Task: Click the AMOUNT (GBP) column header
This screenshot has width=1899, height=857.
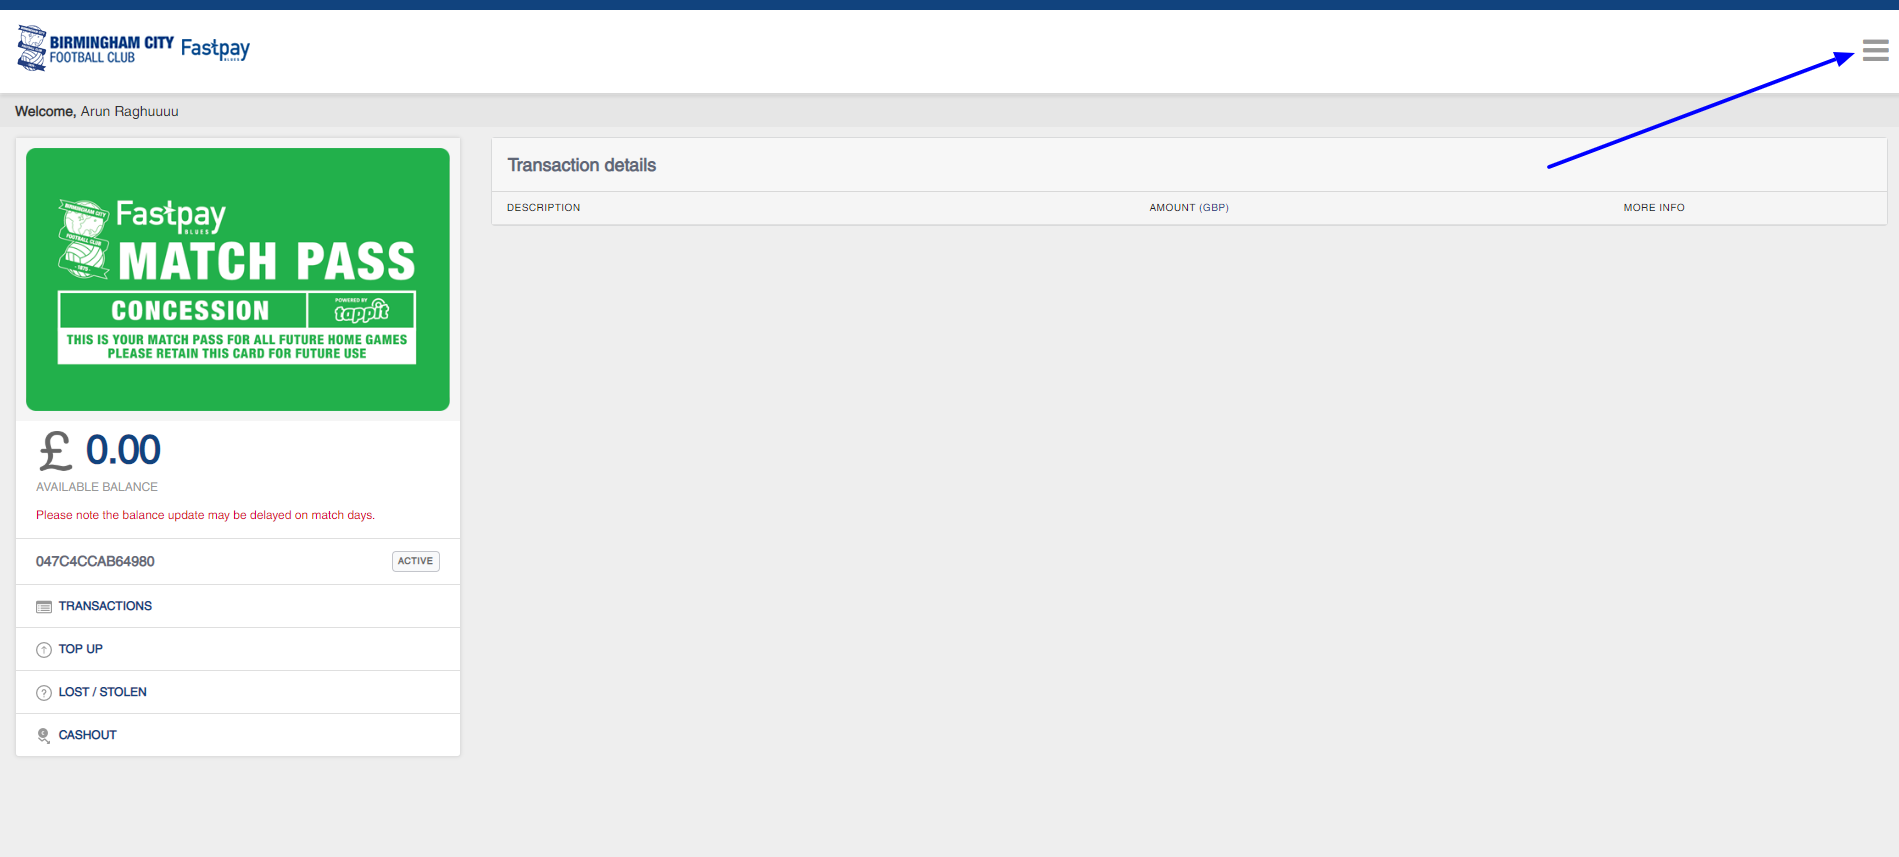Action: [x=1189, y=208]
